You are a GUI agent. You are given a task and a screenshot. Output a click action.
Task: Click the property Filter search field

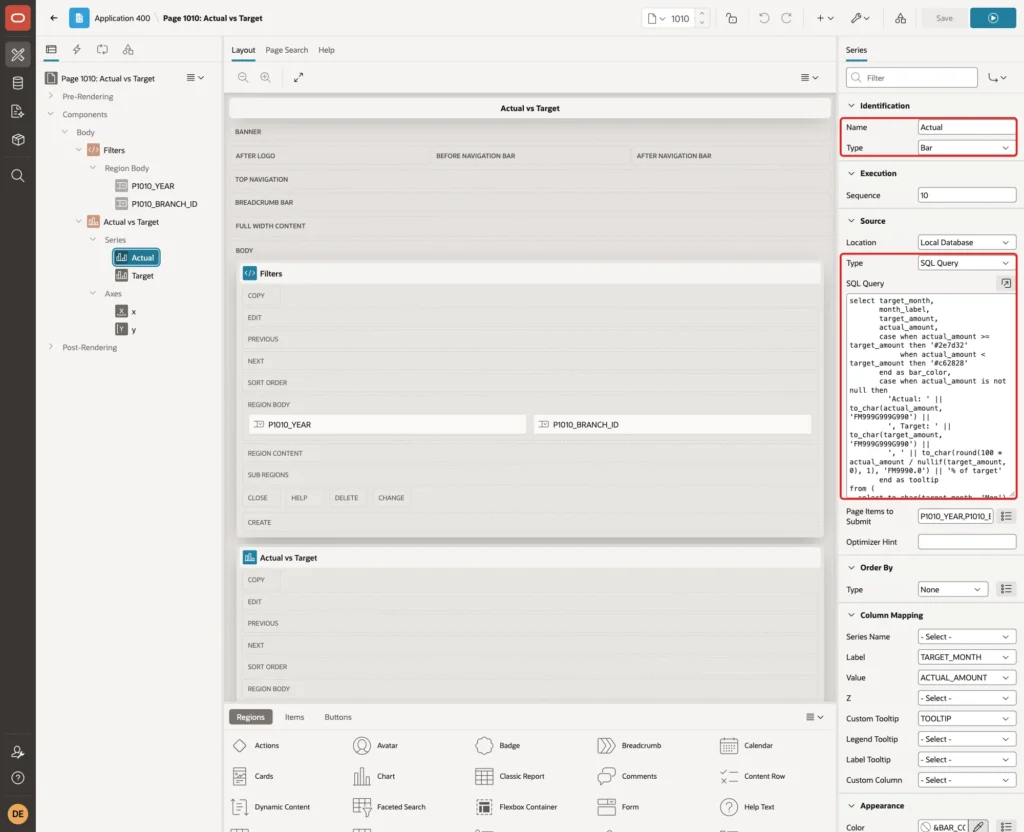pos(912,78)
